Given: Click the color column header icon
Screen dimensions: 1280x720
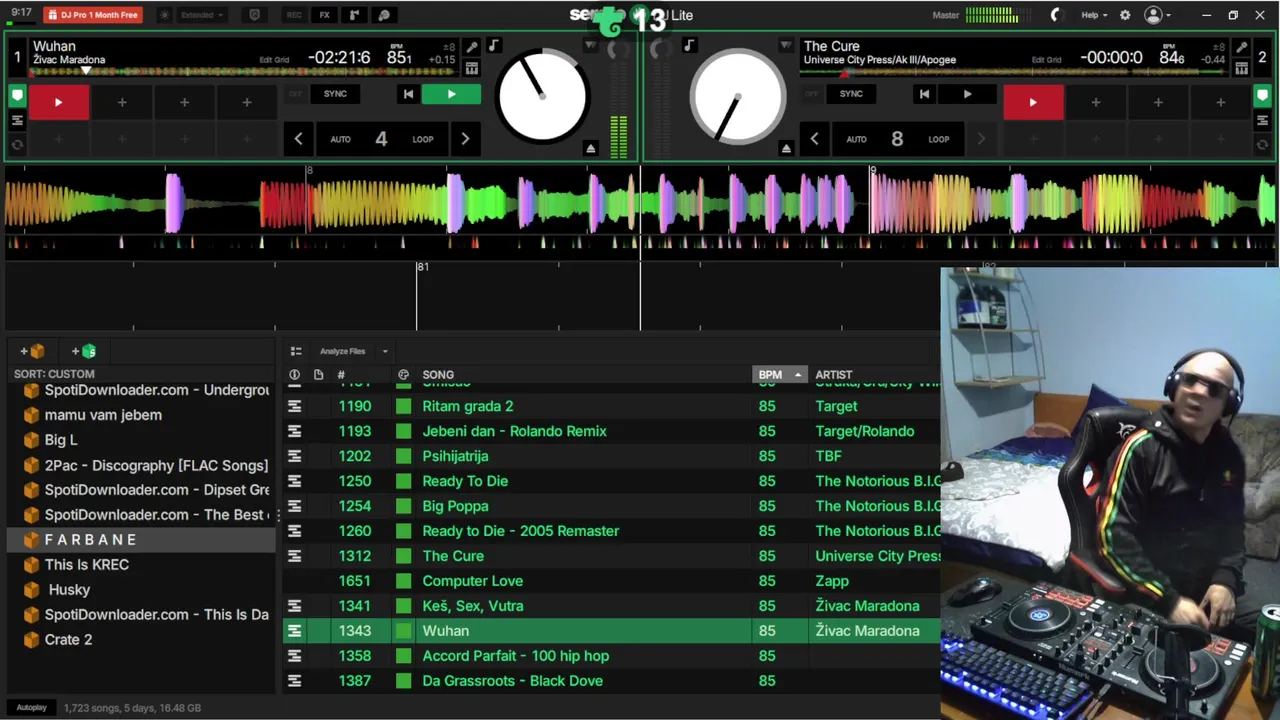Looking at the screenshot, I should point(403,375).
